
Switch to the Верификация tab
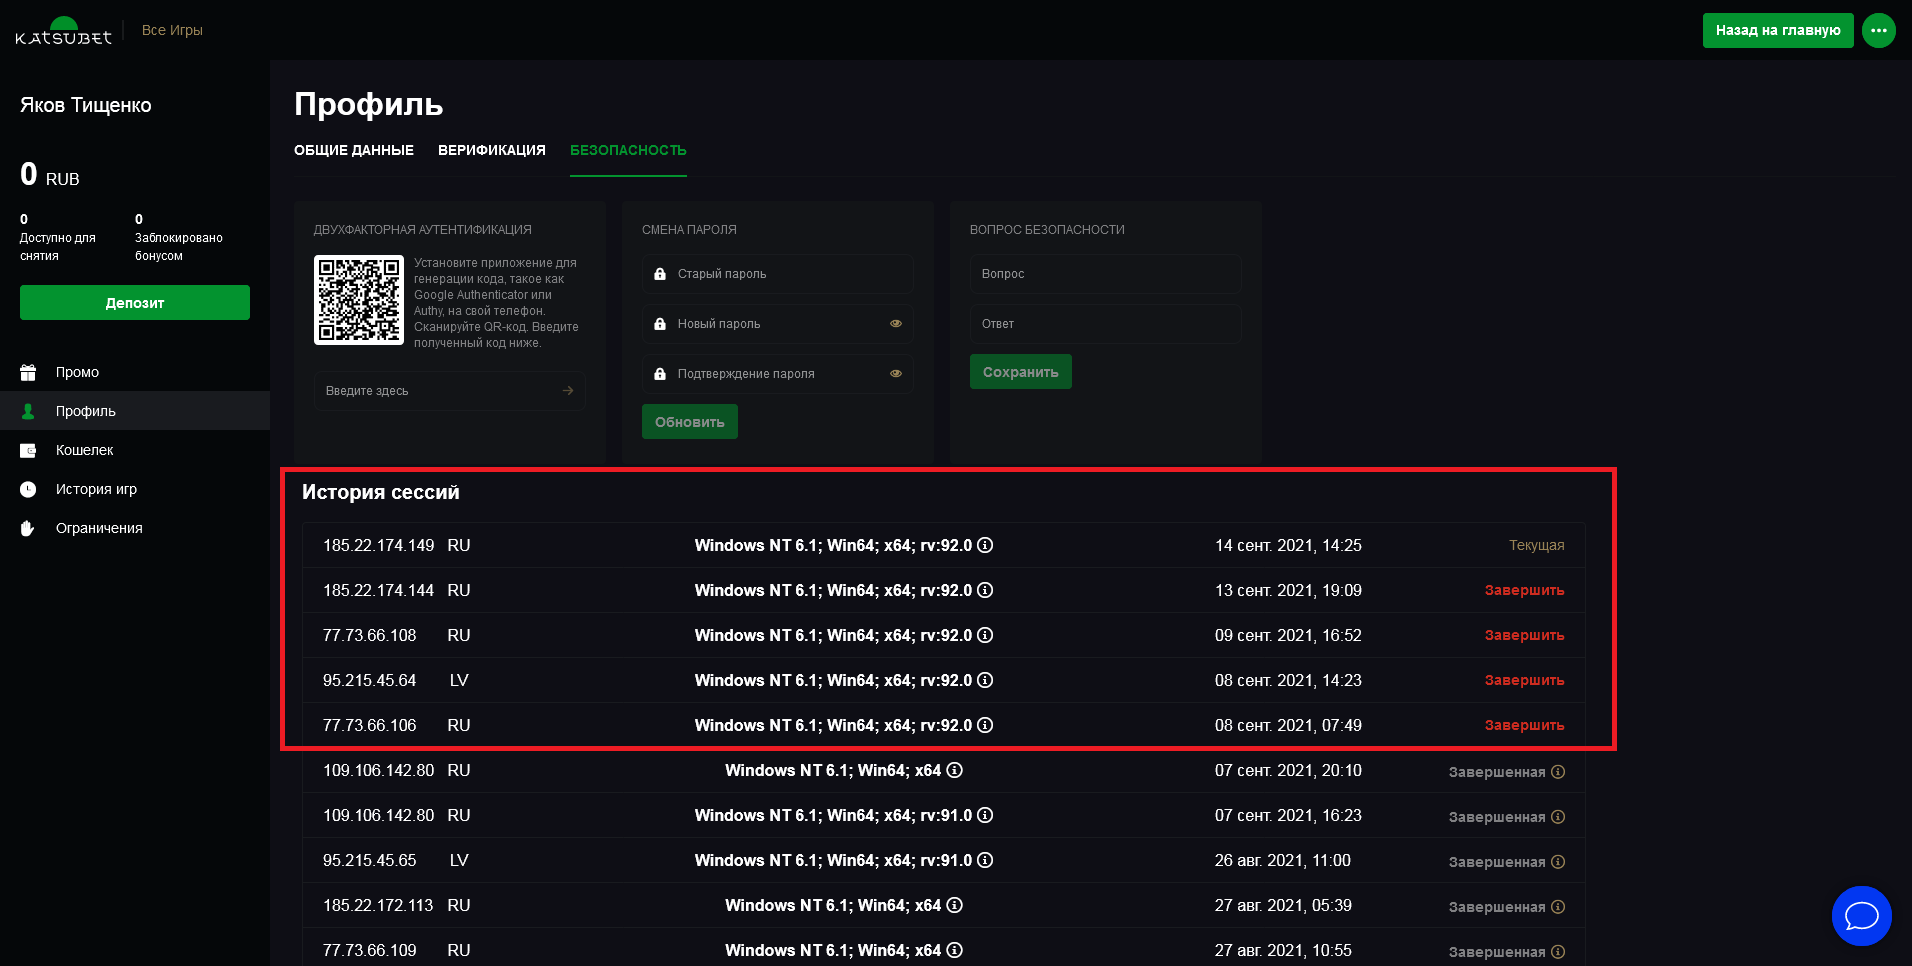pyautogui.click(x=491, y=150)
